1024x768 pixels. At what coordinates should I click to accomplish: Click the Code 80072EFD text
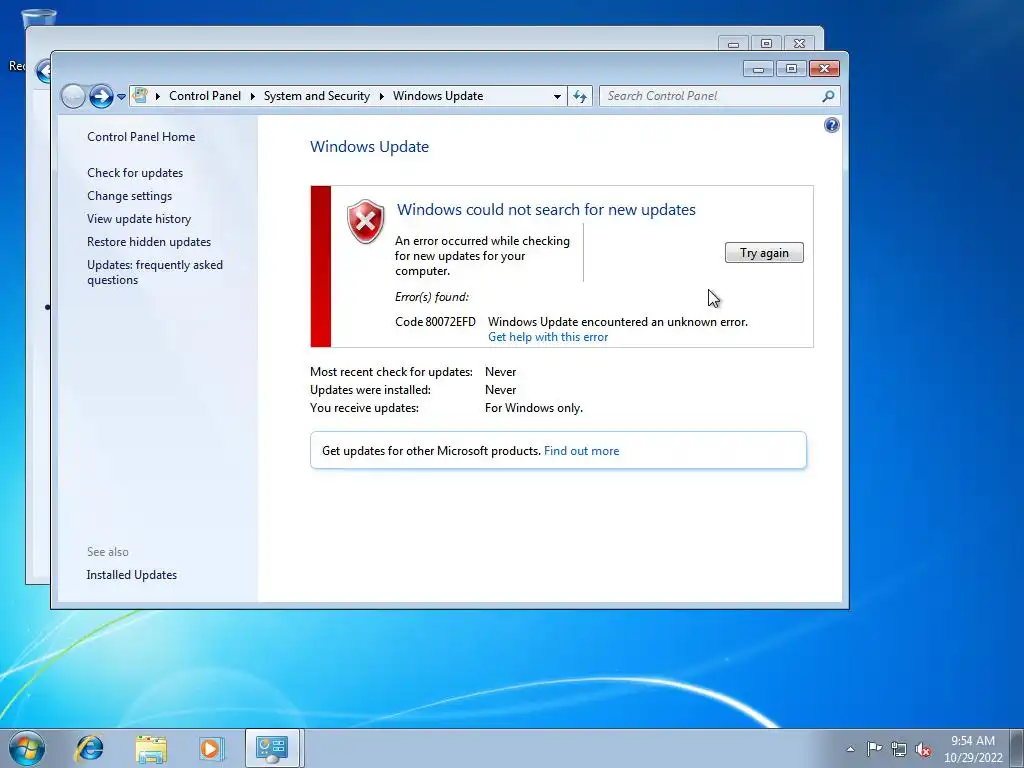click(436, 322)
